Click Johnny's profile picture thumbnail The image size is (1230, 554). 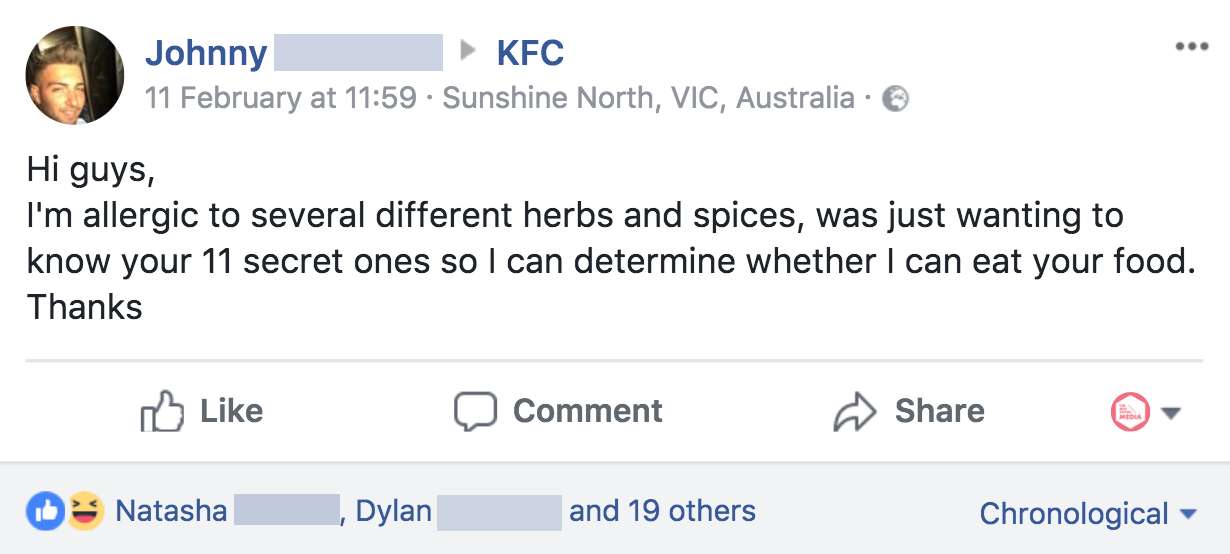(x=75, y=75)
